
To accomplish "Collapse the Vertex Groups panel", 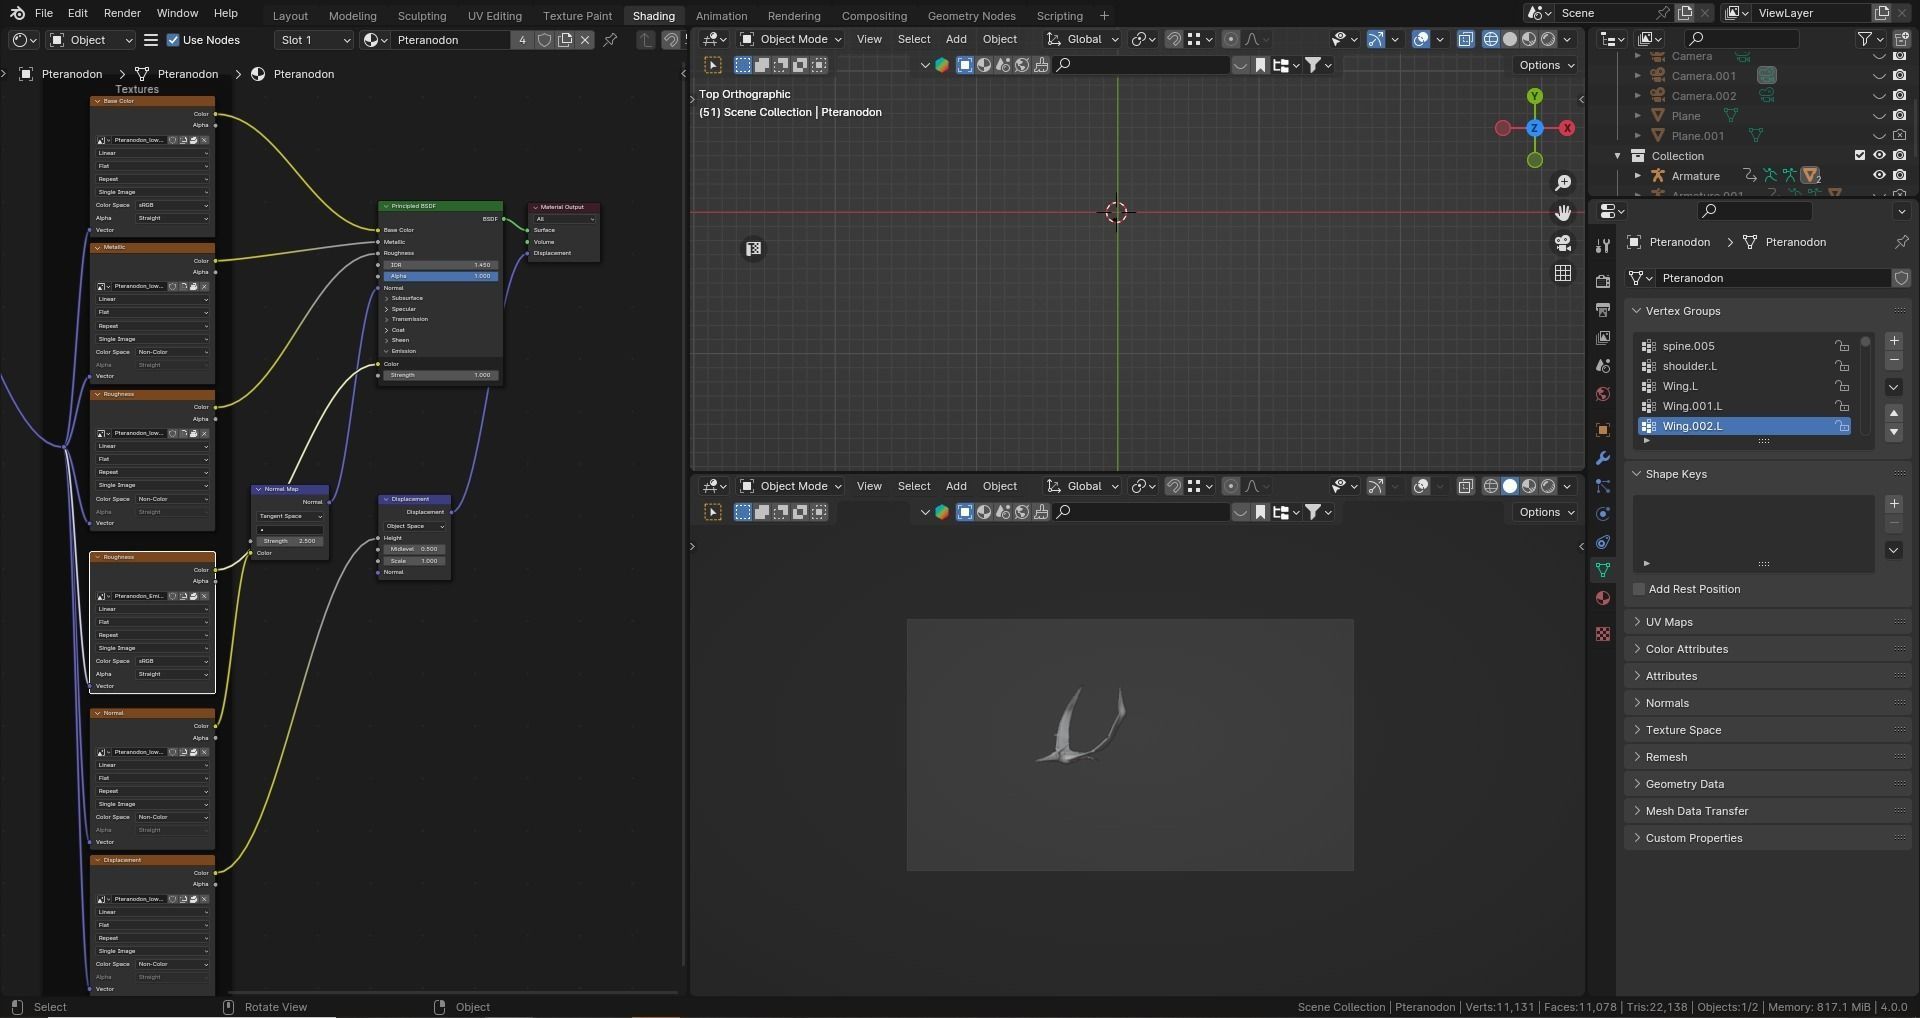I will click(x=1637, y=311).
